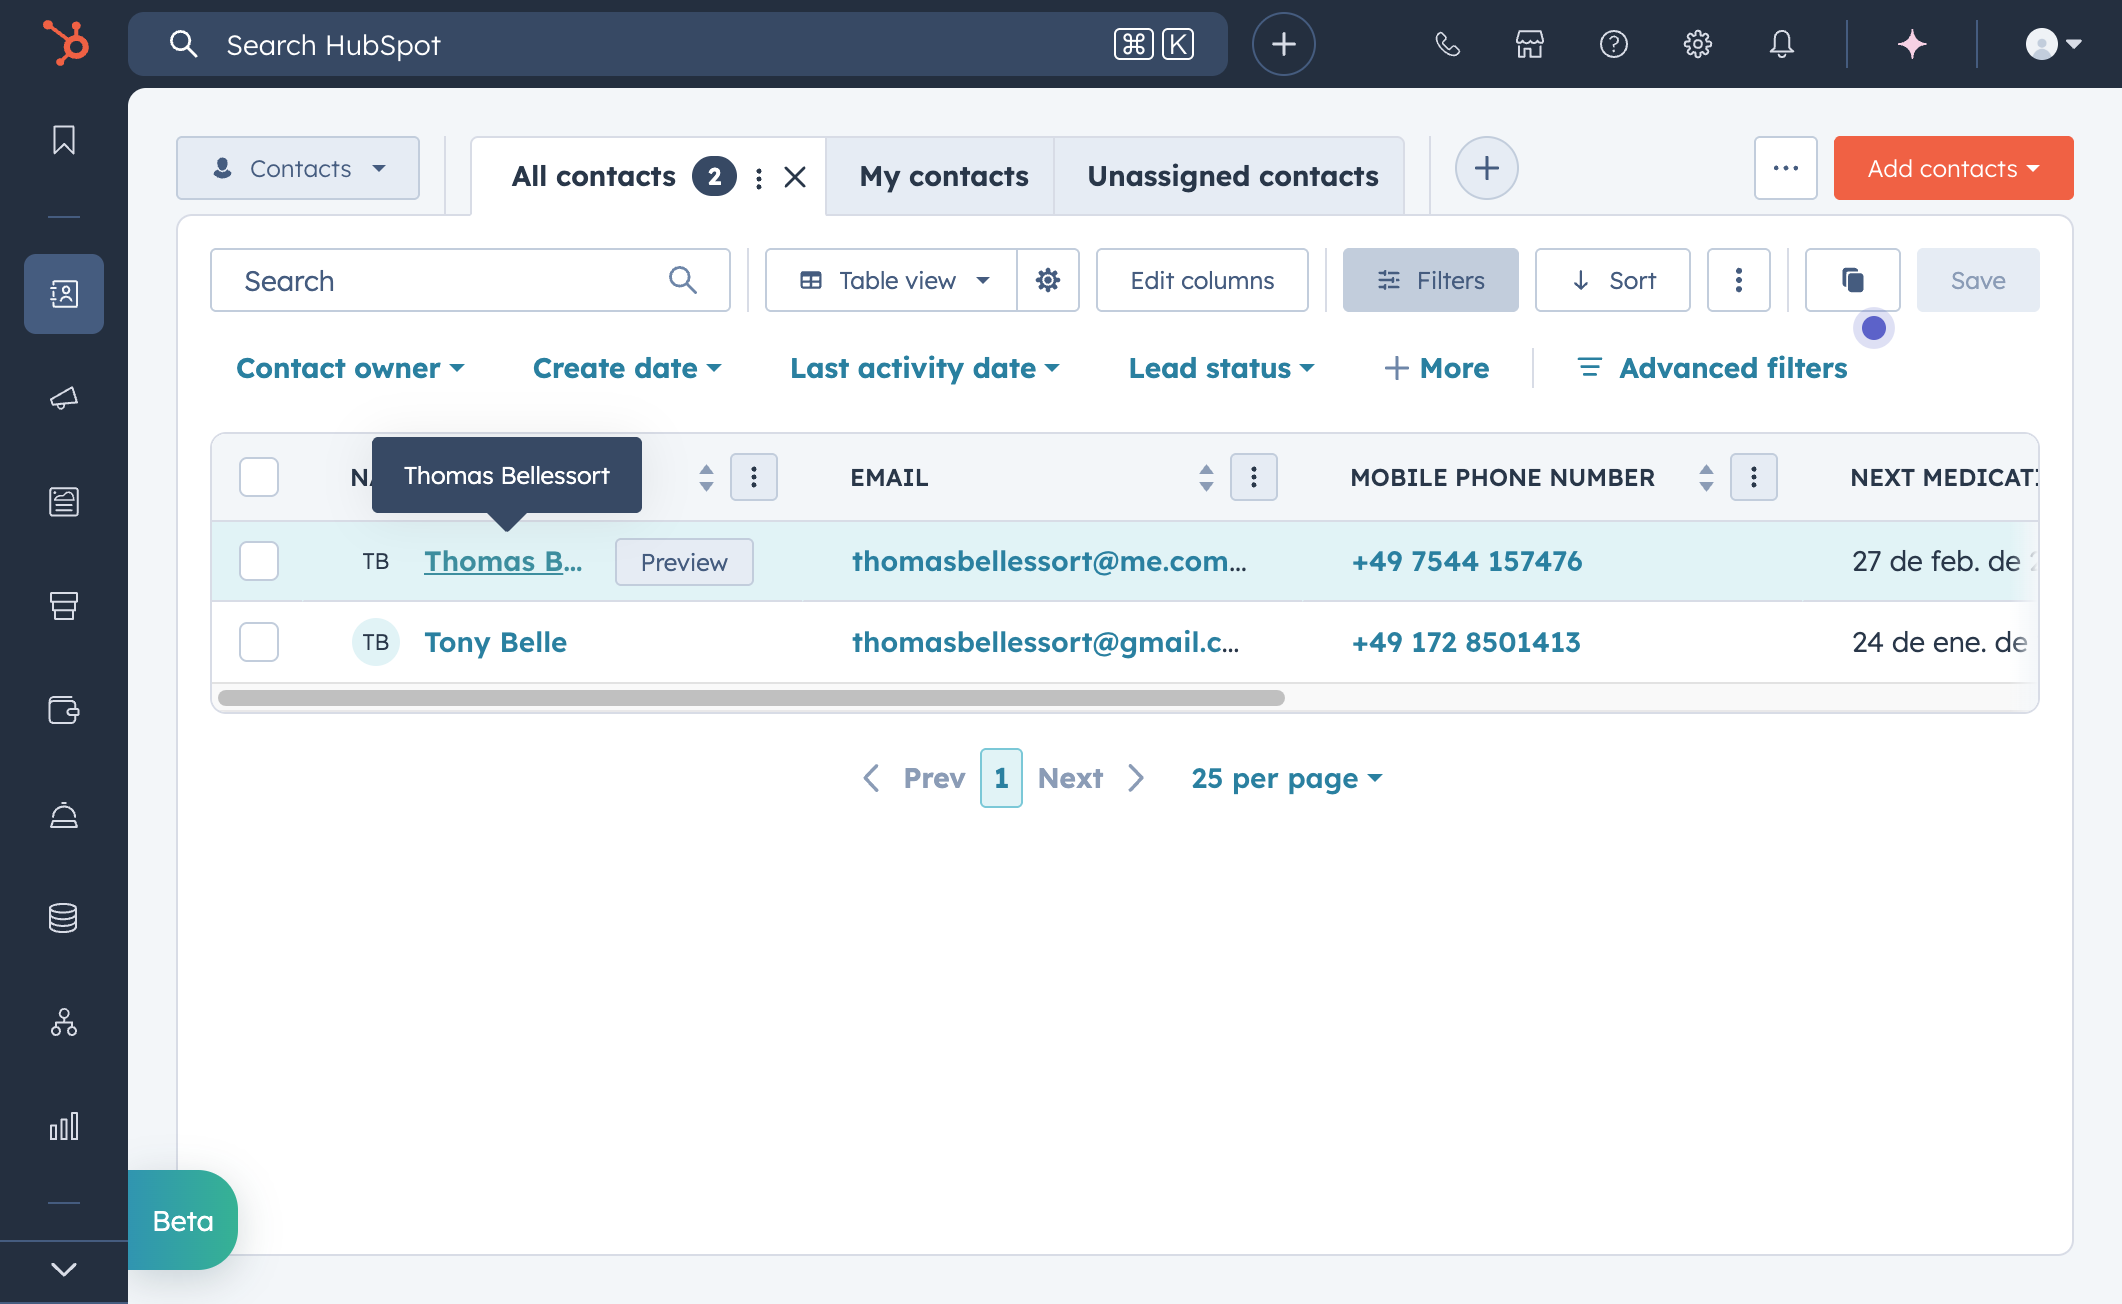Open the Content sidebar icon
Viewport: 2122px width, 1304px height.
(x=64, y=502)
